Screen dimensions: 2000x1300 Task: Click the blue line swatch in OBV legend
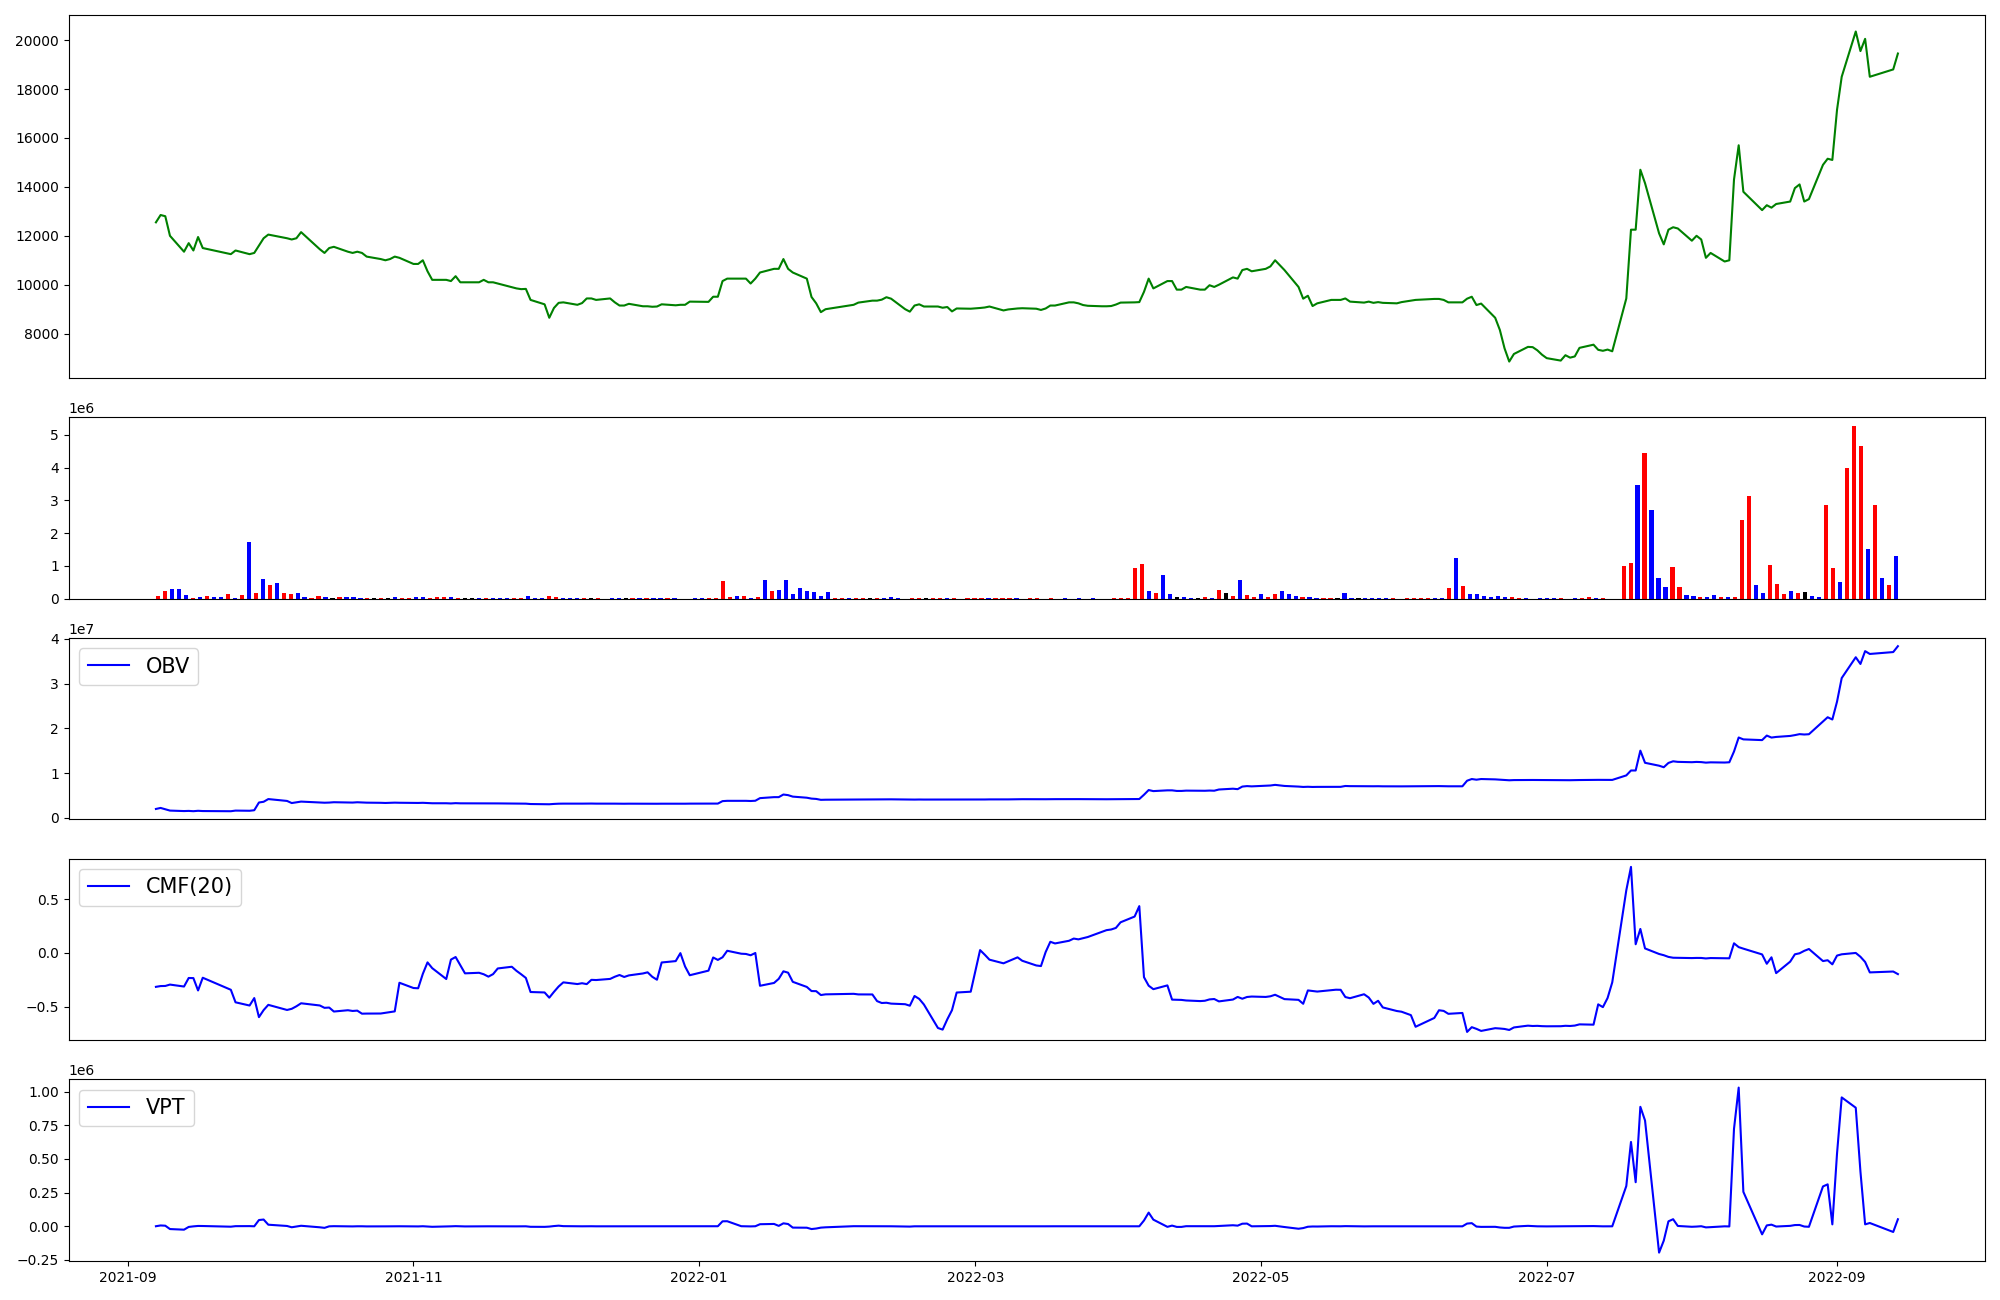point(109,666)
